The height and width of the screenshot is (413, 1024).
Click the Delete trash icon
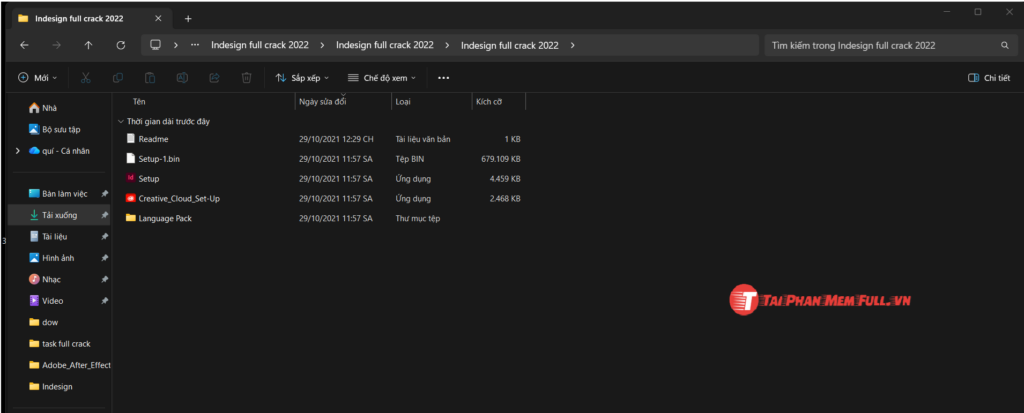246,77
